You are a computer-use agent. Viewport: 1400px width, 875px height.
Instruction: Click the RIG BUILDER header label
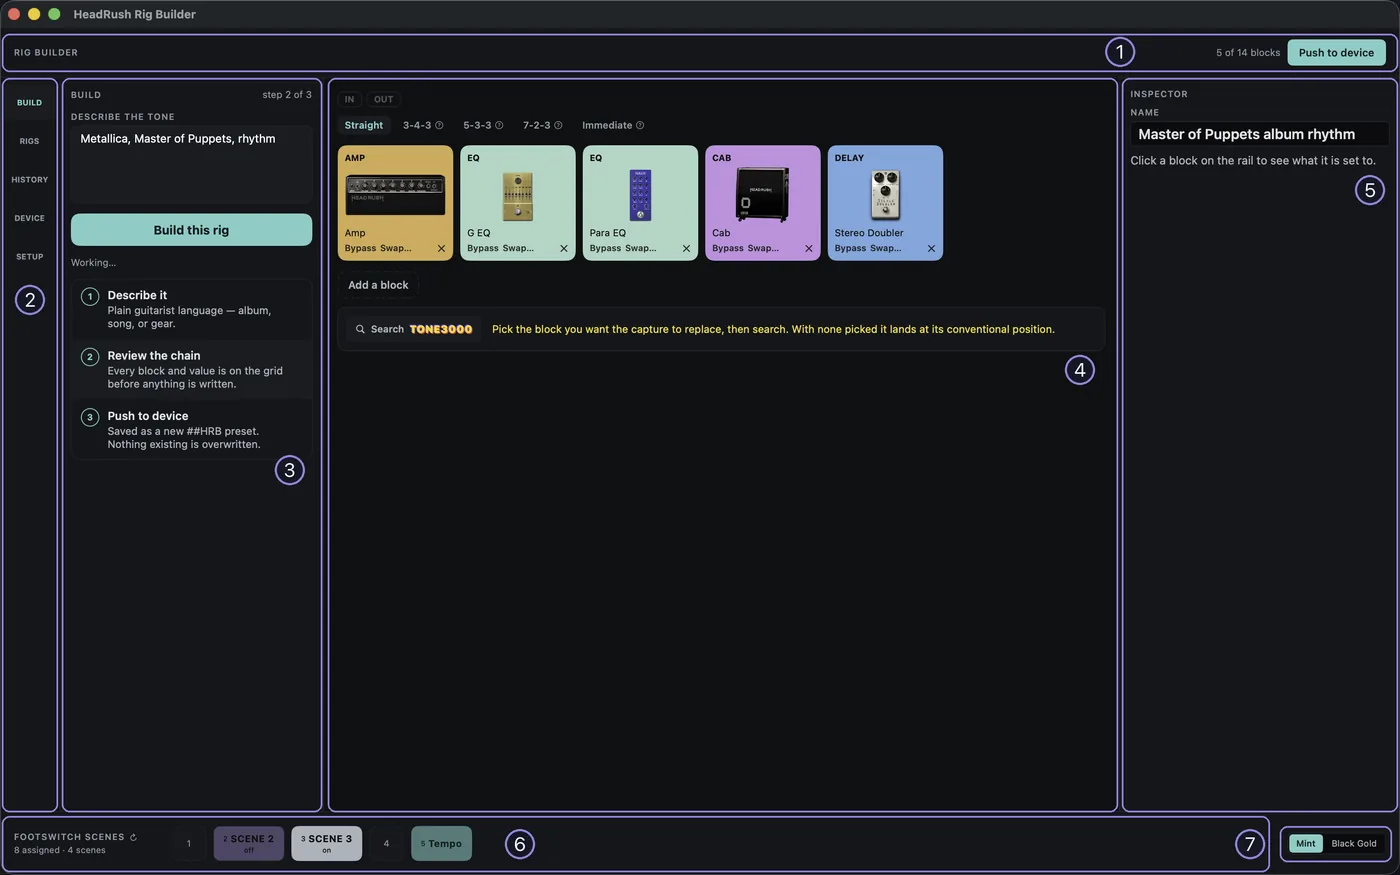click(46, 53)
